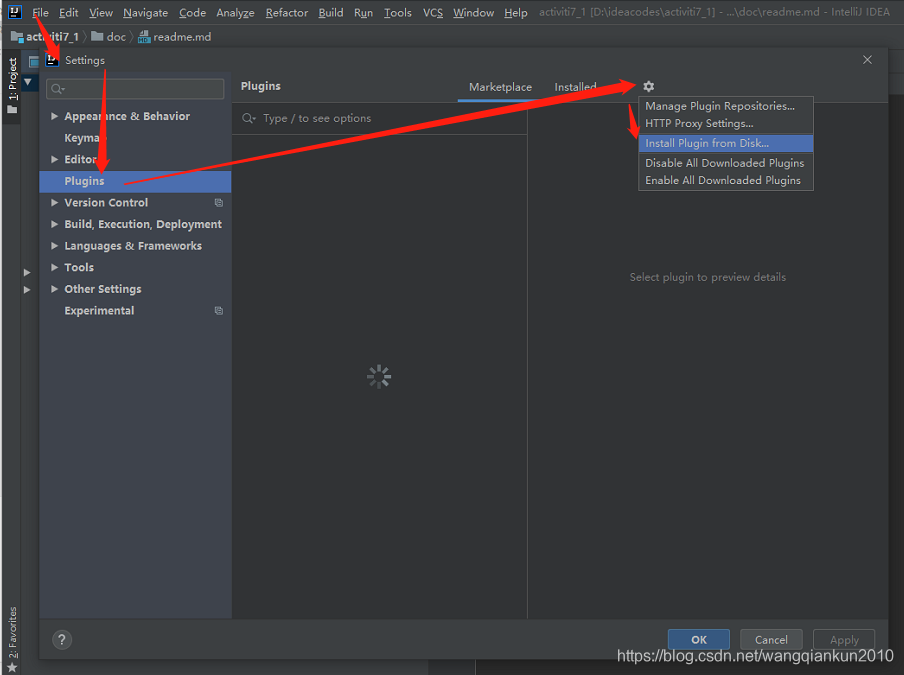
Task: Click the help question mark button
Action: click(x=62, y=639)
